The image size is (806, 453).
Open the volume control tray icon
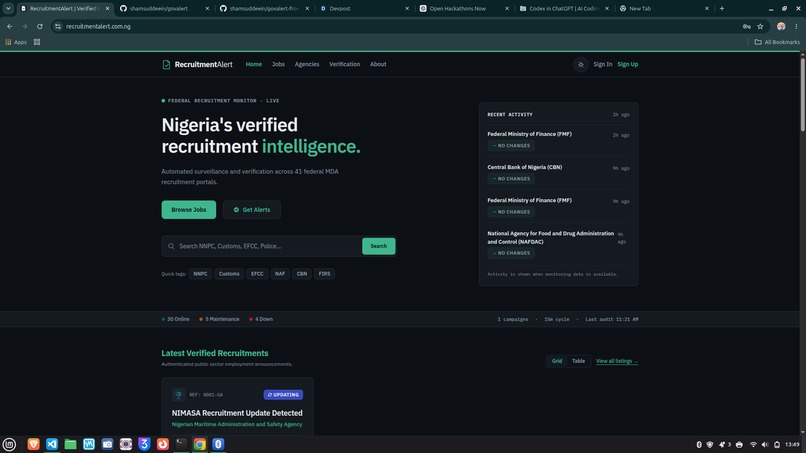coord(765,445)
